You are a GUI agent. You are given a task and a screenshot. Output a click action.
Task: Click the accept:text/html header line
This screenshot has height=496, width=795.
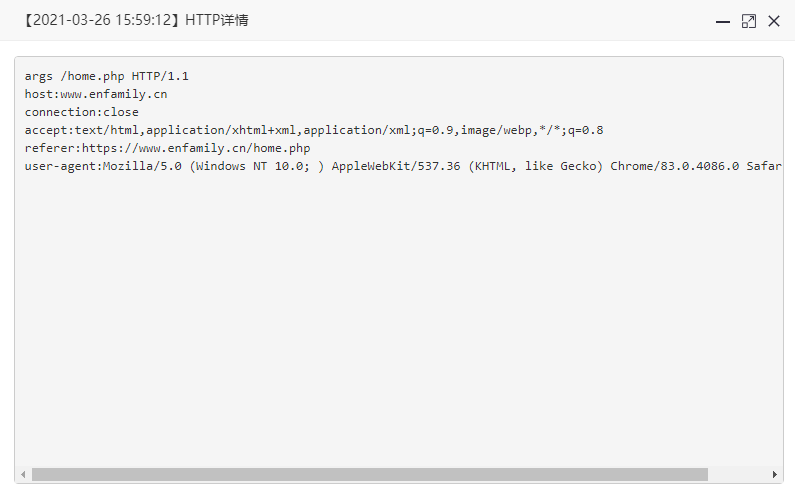point(314,130)
